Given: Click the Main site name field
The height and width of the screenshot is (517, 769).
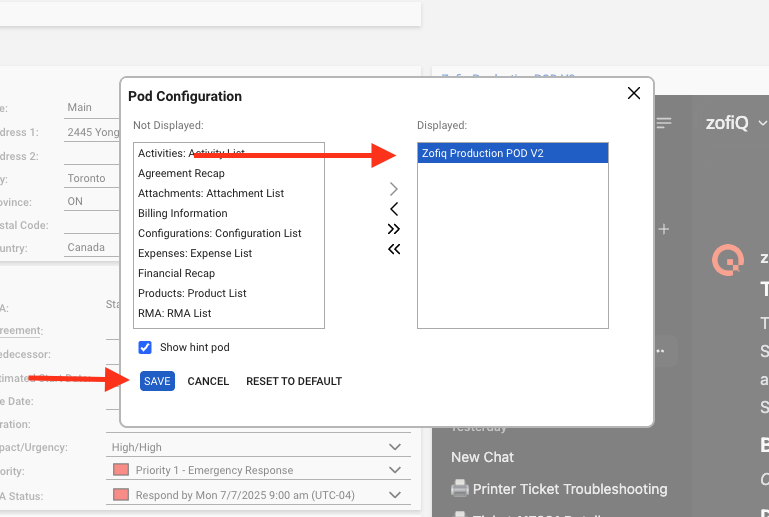Looking at the screenshot, I should [x=92, y=107].
